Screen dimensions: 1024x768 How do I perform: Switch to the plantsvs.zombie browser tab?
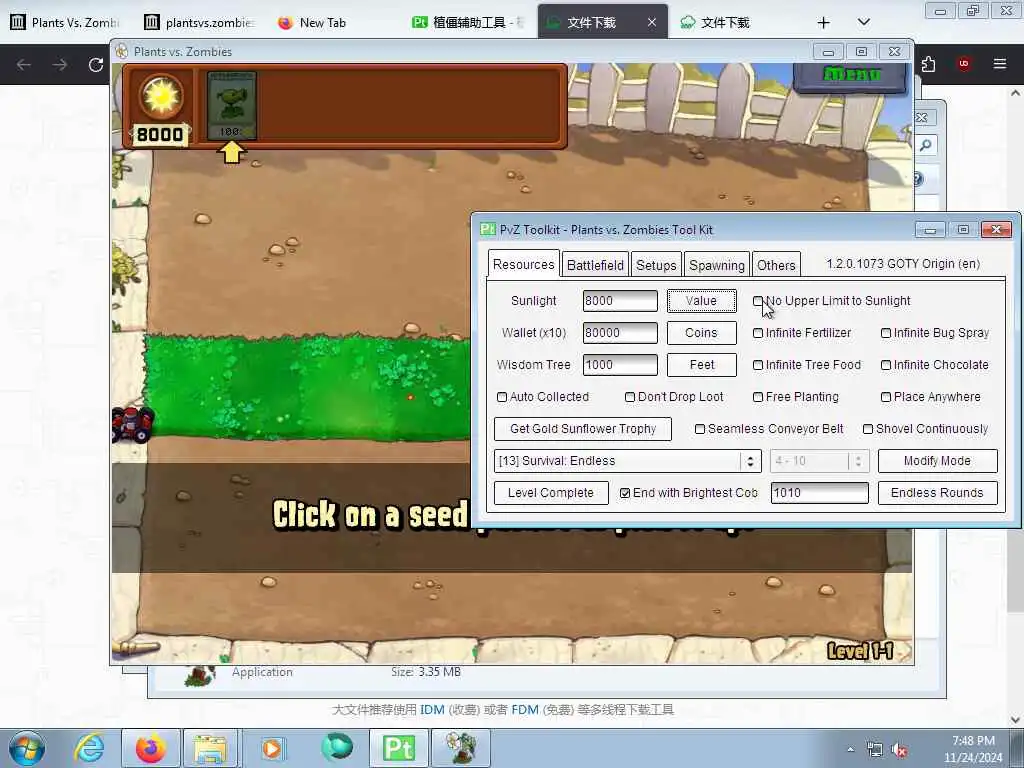[200, 23]
